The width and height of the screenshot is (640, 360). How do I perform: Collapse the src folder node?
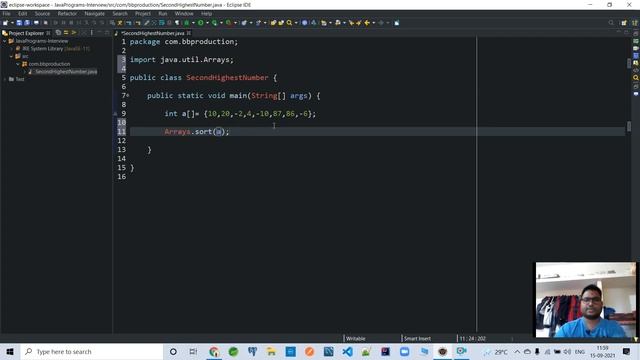coord(11,56)
